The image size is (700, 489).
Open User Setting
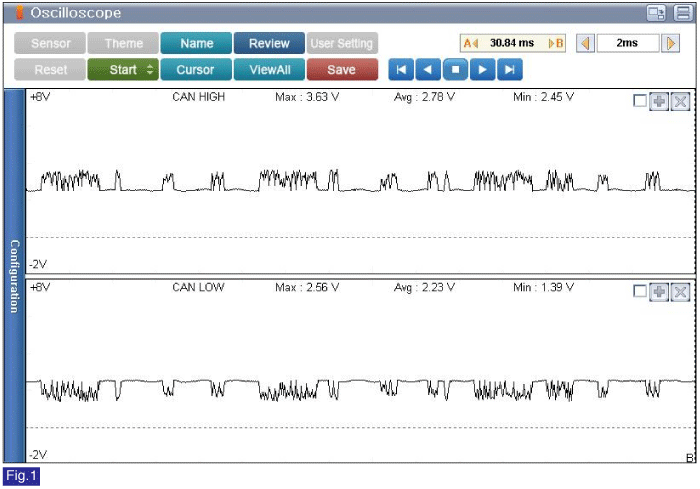coord(342,43)
